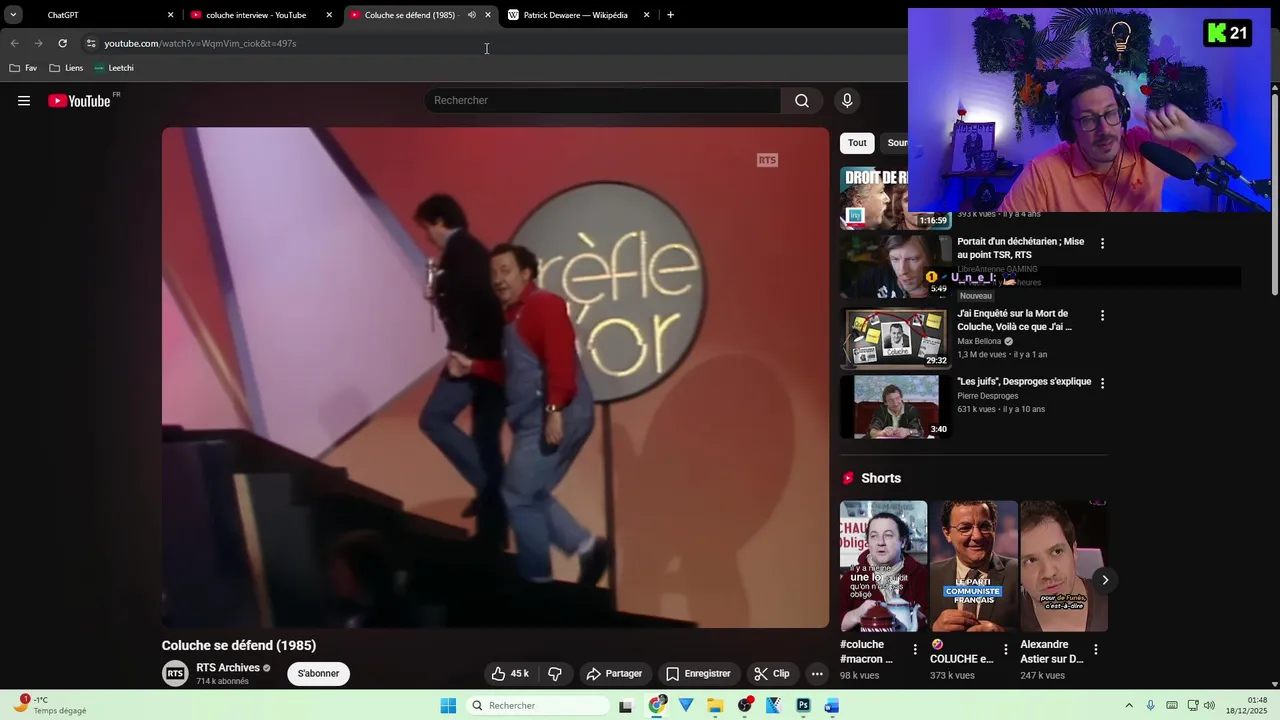The height and width of the screenshot is (720, 1280).
Task: Save video with the Enregistrer button
Action: tap(698, 674)
